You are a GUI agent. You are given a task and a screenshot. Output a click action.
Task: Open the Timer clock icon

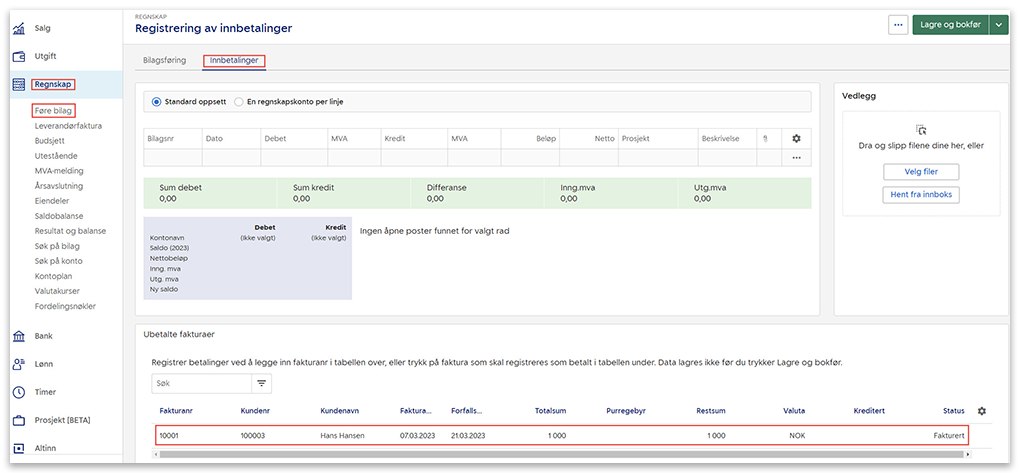pos(19,392)
